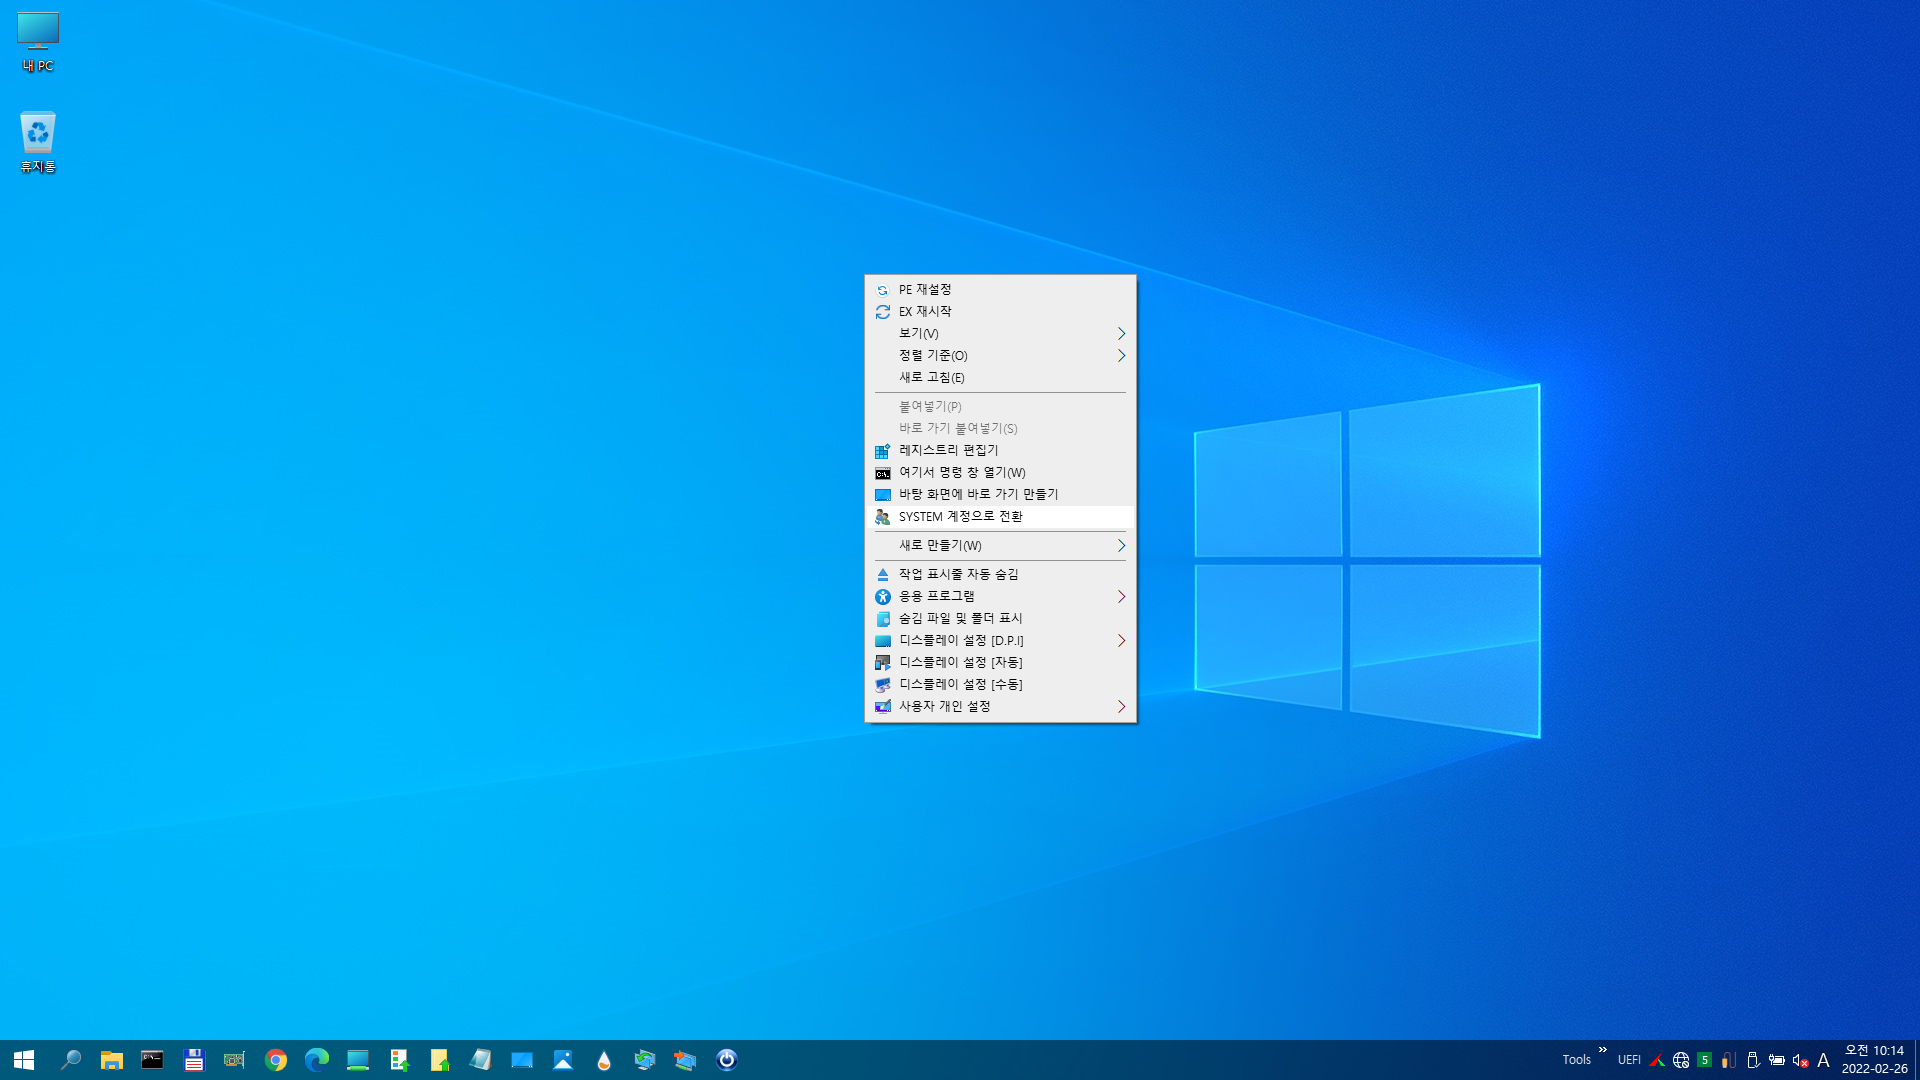
Task: Click the red-green triangle tray icon
Action: [x=1657, y=1060]
